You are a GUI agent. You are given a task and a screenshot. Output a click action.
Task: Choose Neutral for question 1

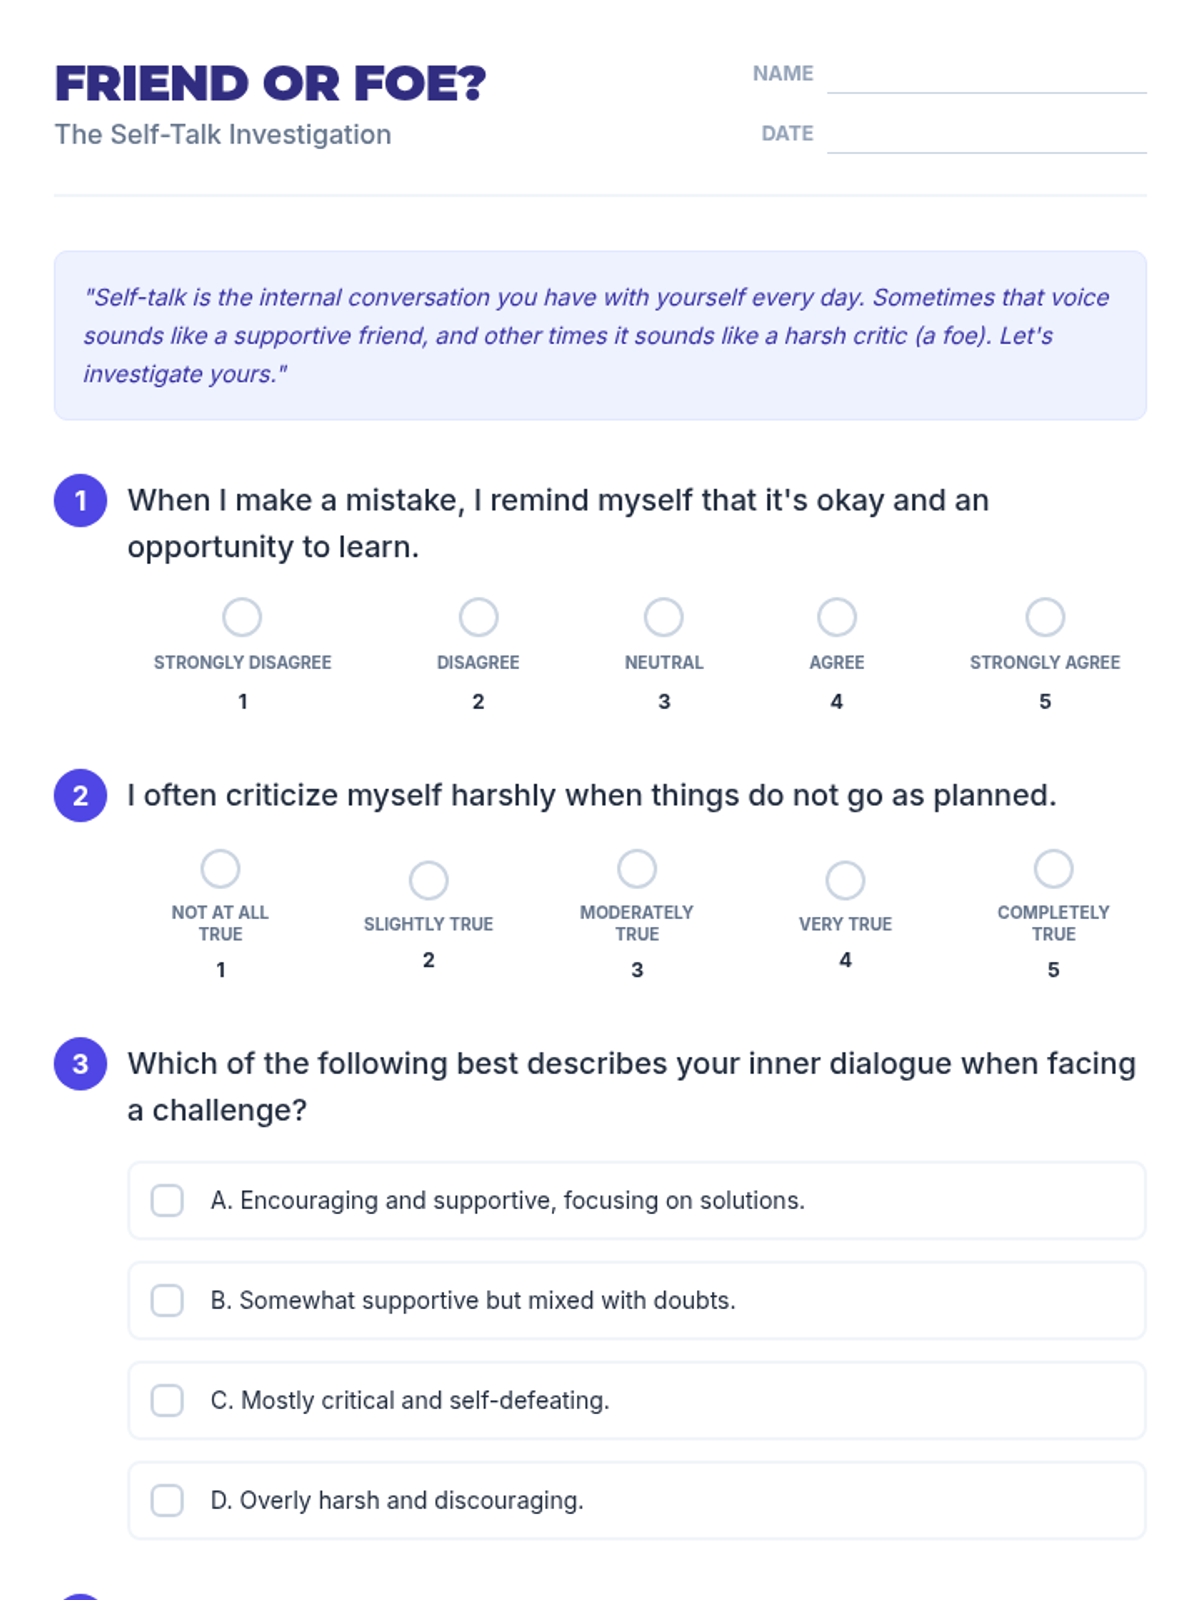click(x=664, y=617)
